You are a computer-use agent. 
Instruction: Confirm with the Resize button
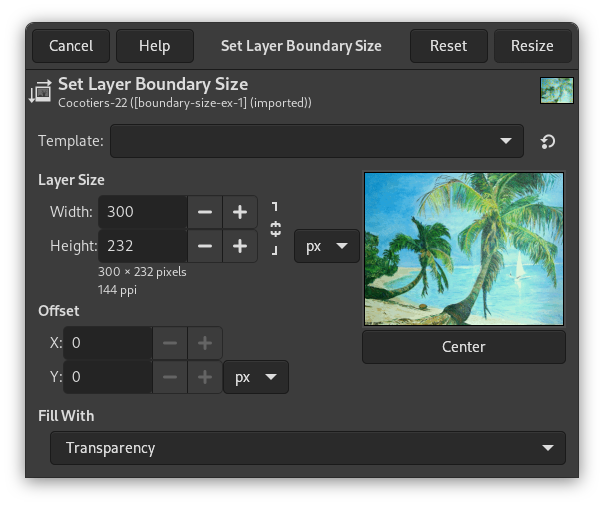pos(532,46)
